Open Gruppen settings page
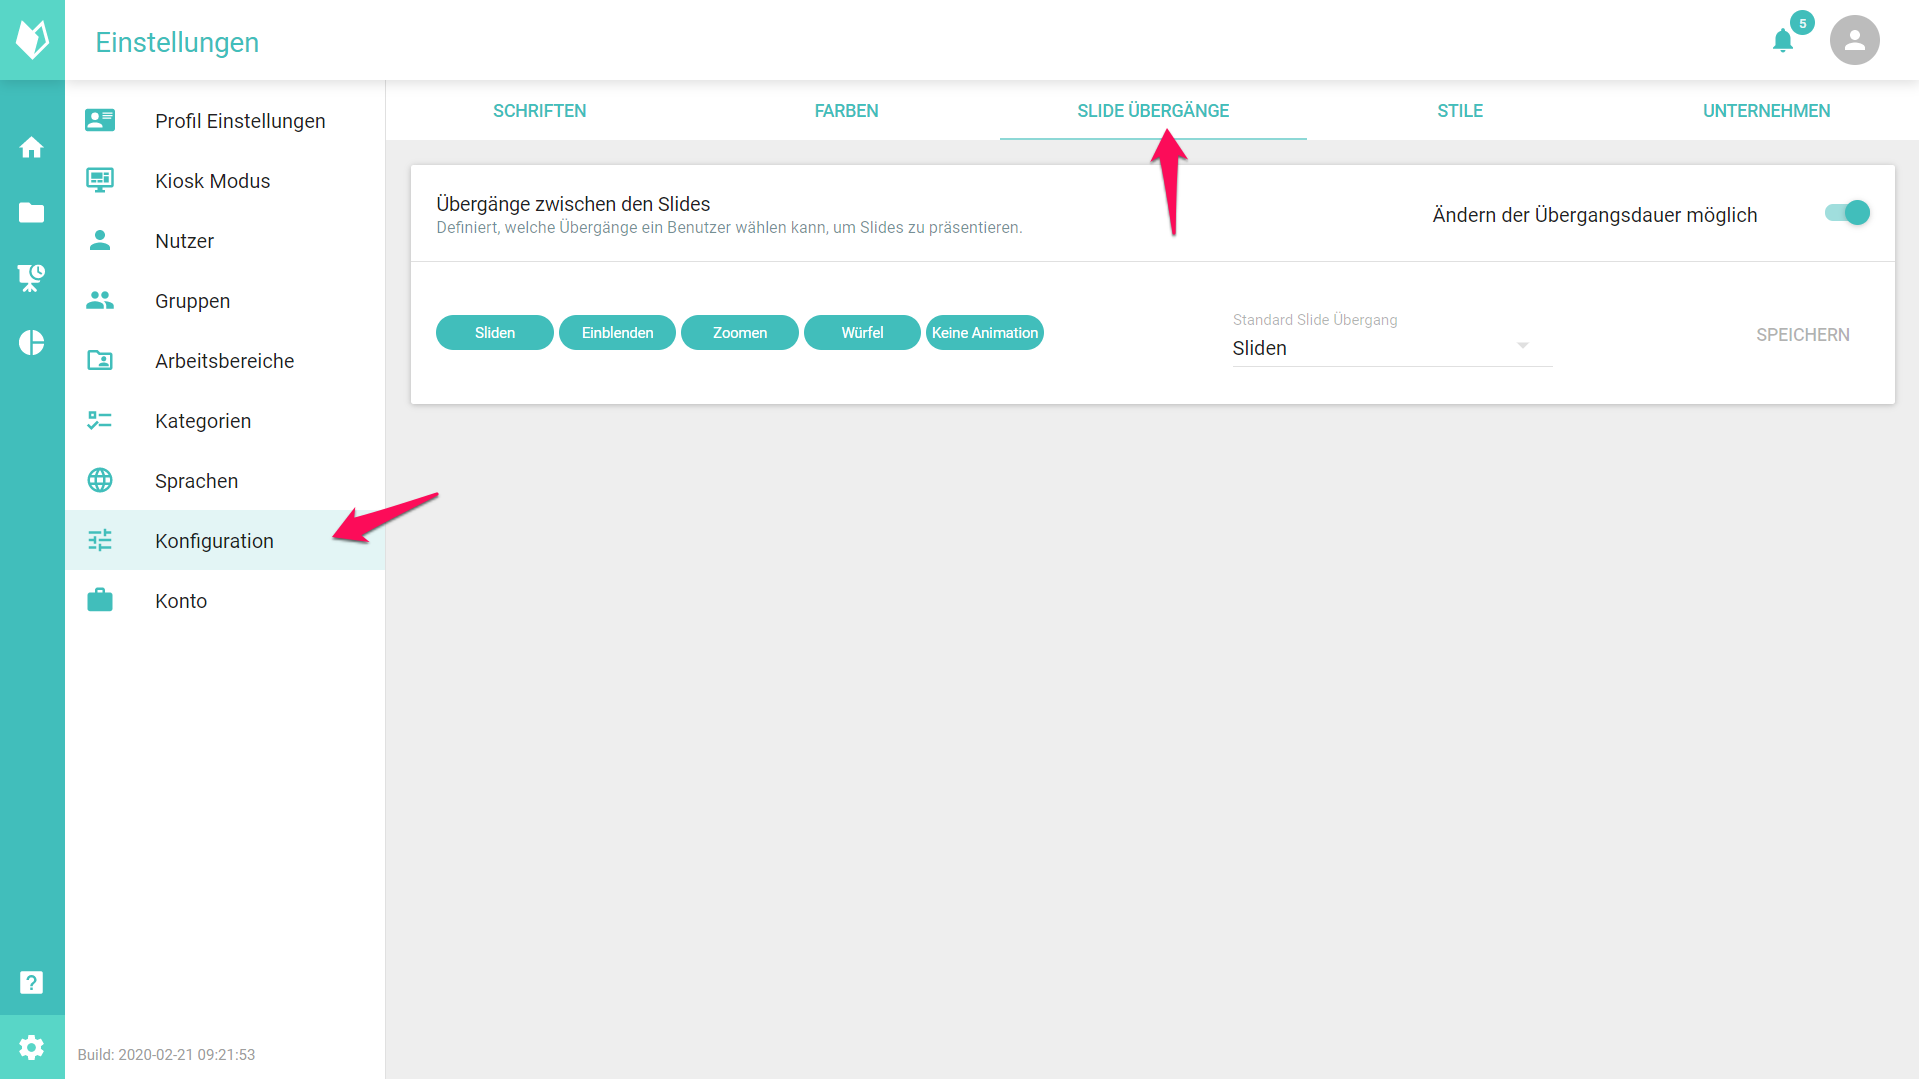 (x=225, y=300)
